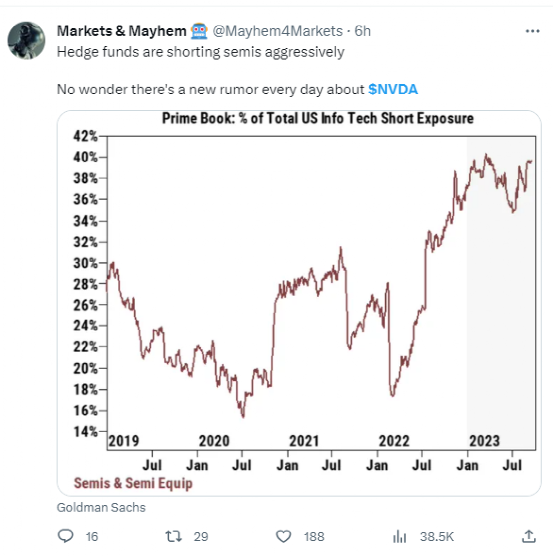The width and height of the screenshot is (553, 557).
Task: Open the views analytics bar icon
Action: click(400, 536)
